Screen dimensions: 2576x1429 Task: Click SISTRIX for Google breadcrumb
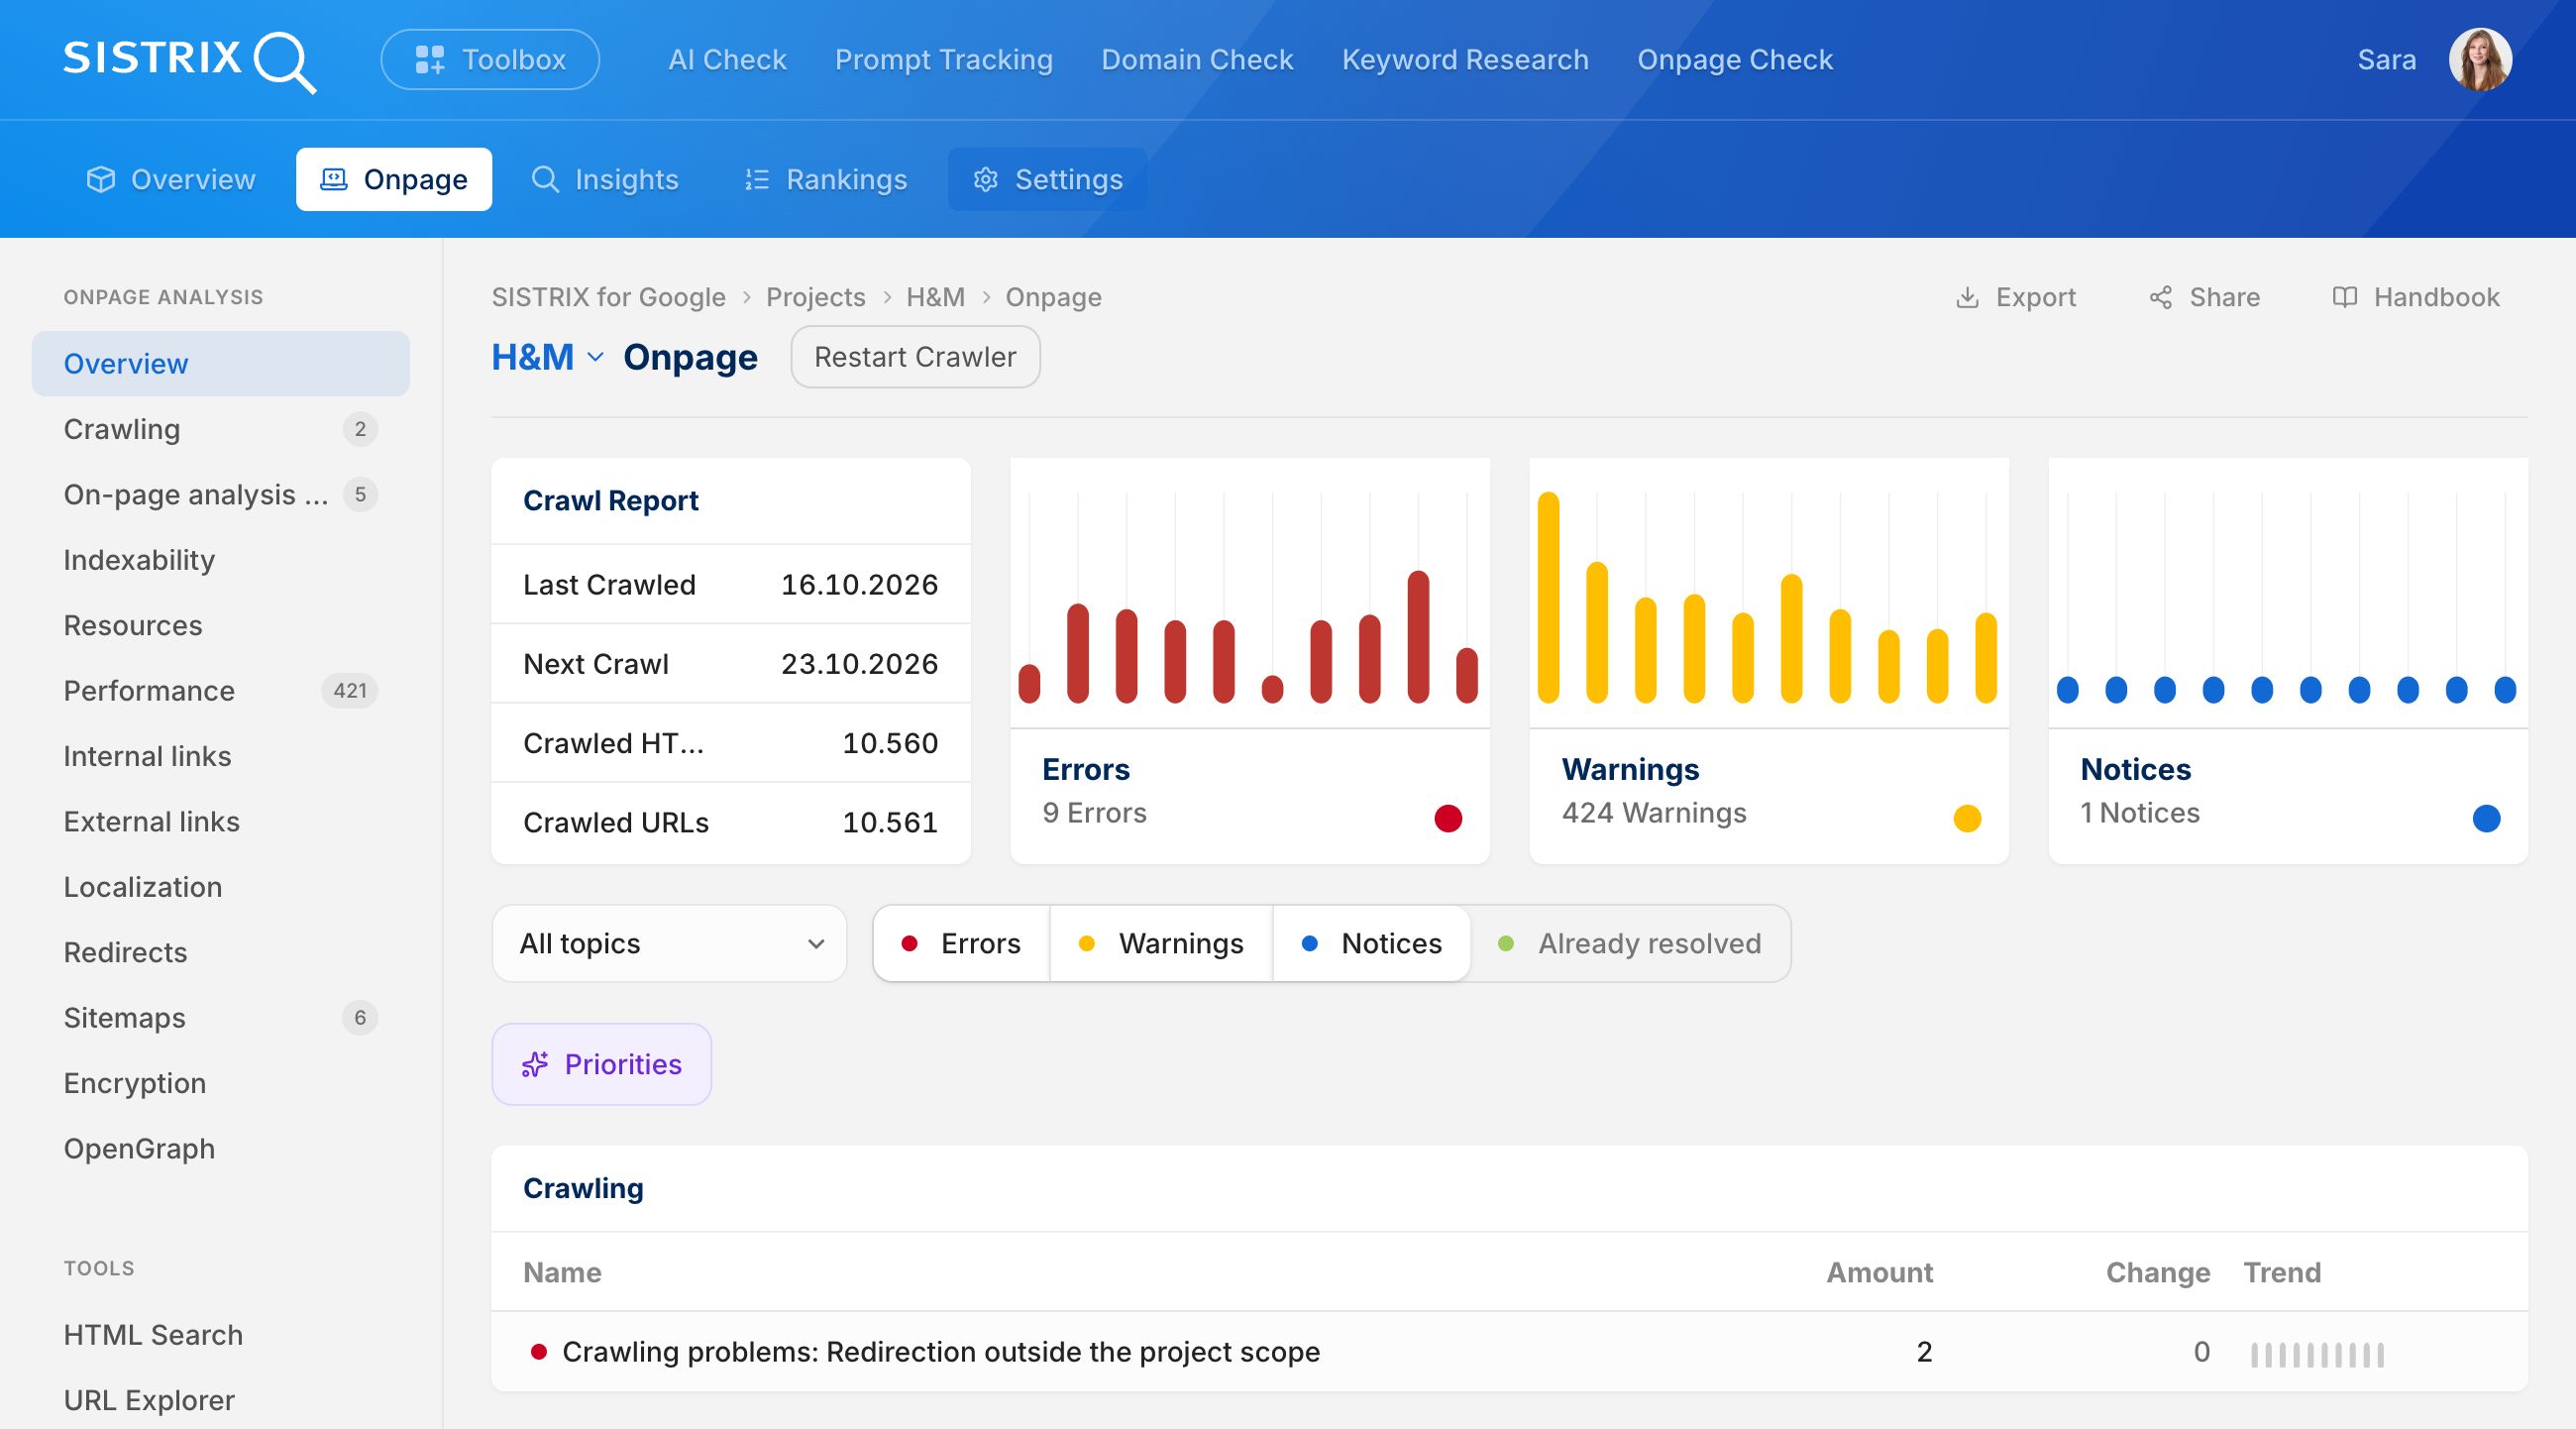(608, 297)
